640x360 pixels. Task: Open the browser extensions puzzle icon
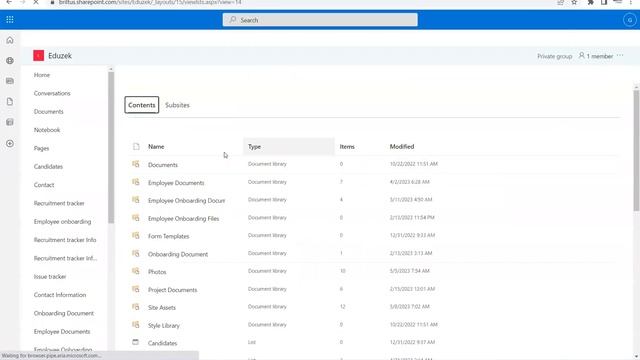coord(590,2)
